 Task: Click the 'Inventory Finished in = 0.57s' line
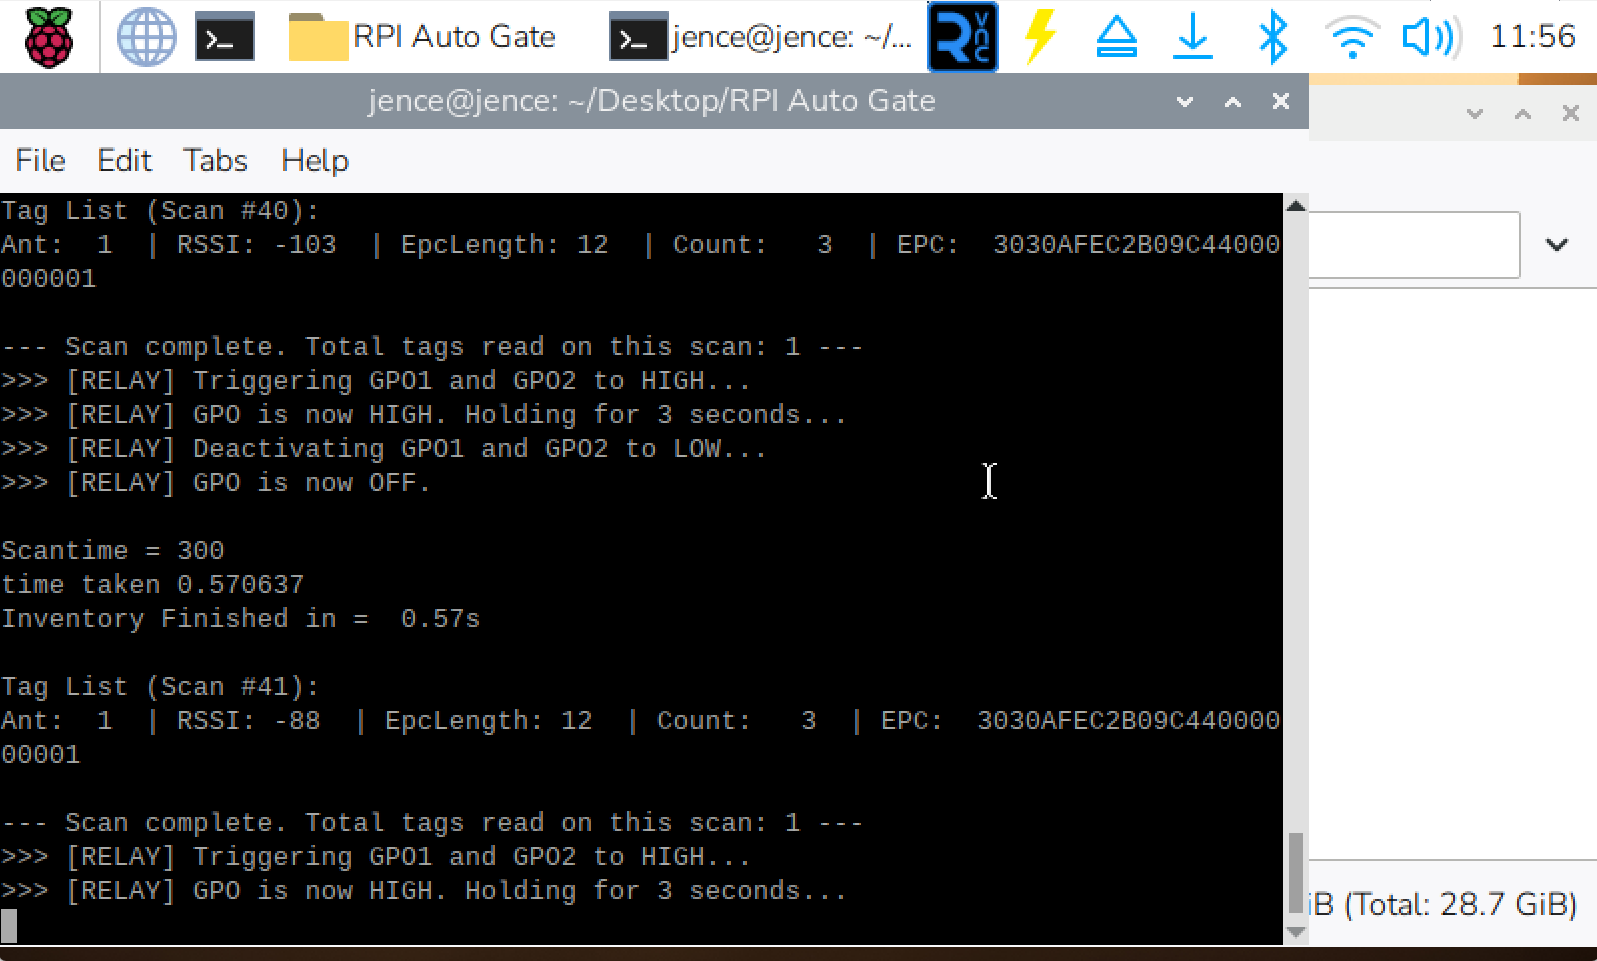(x=241, y=619)
